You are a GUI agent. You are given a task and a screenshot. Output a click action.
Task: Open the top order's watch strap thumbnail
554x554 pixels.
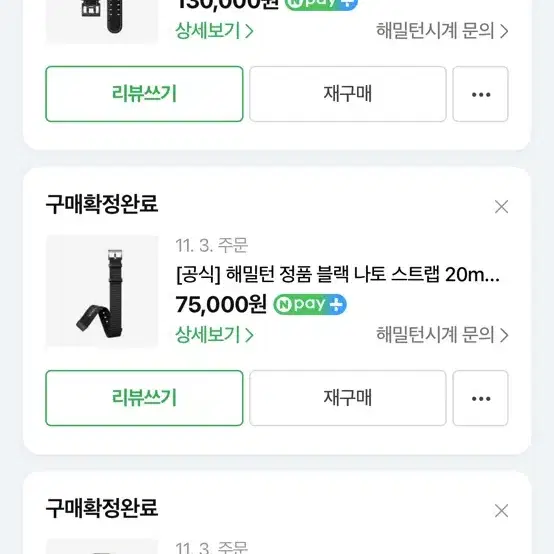(x=102, y=21)
